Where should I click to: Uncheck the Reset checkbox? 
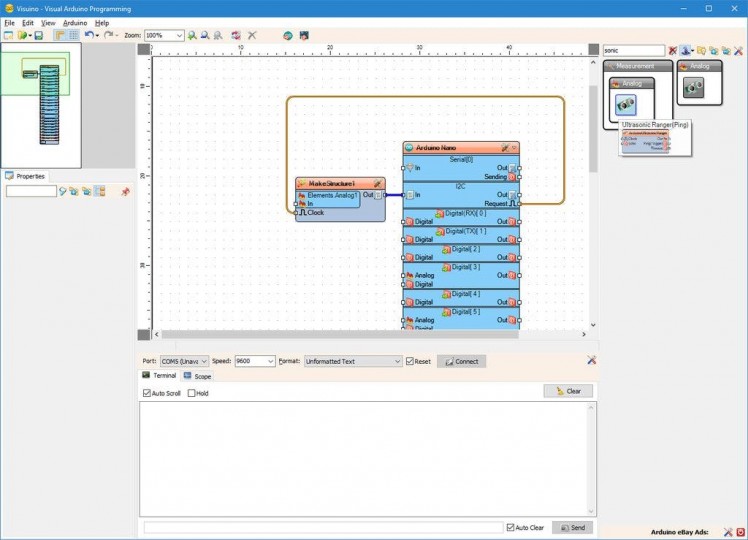point(410,361)
